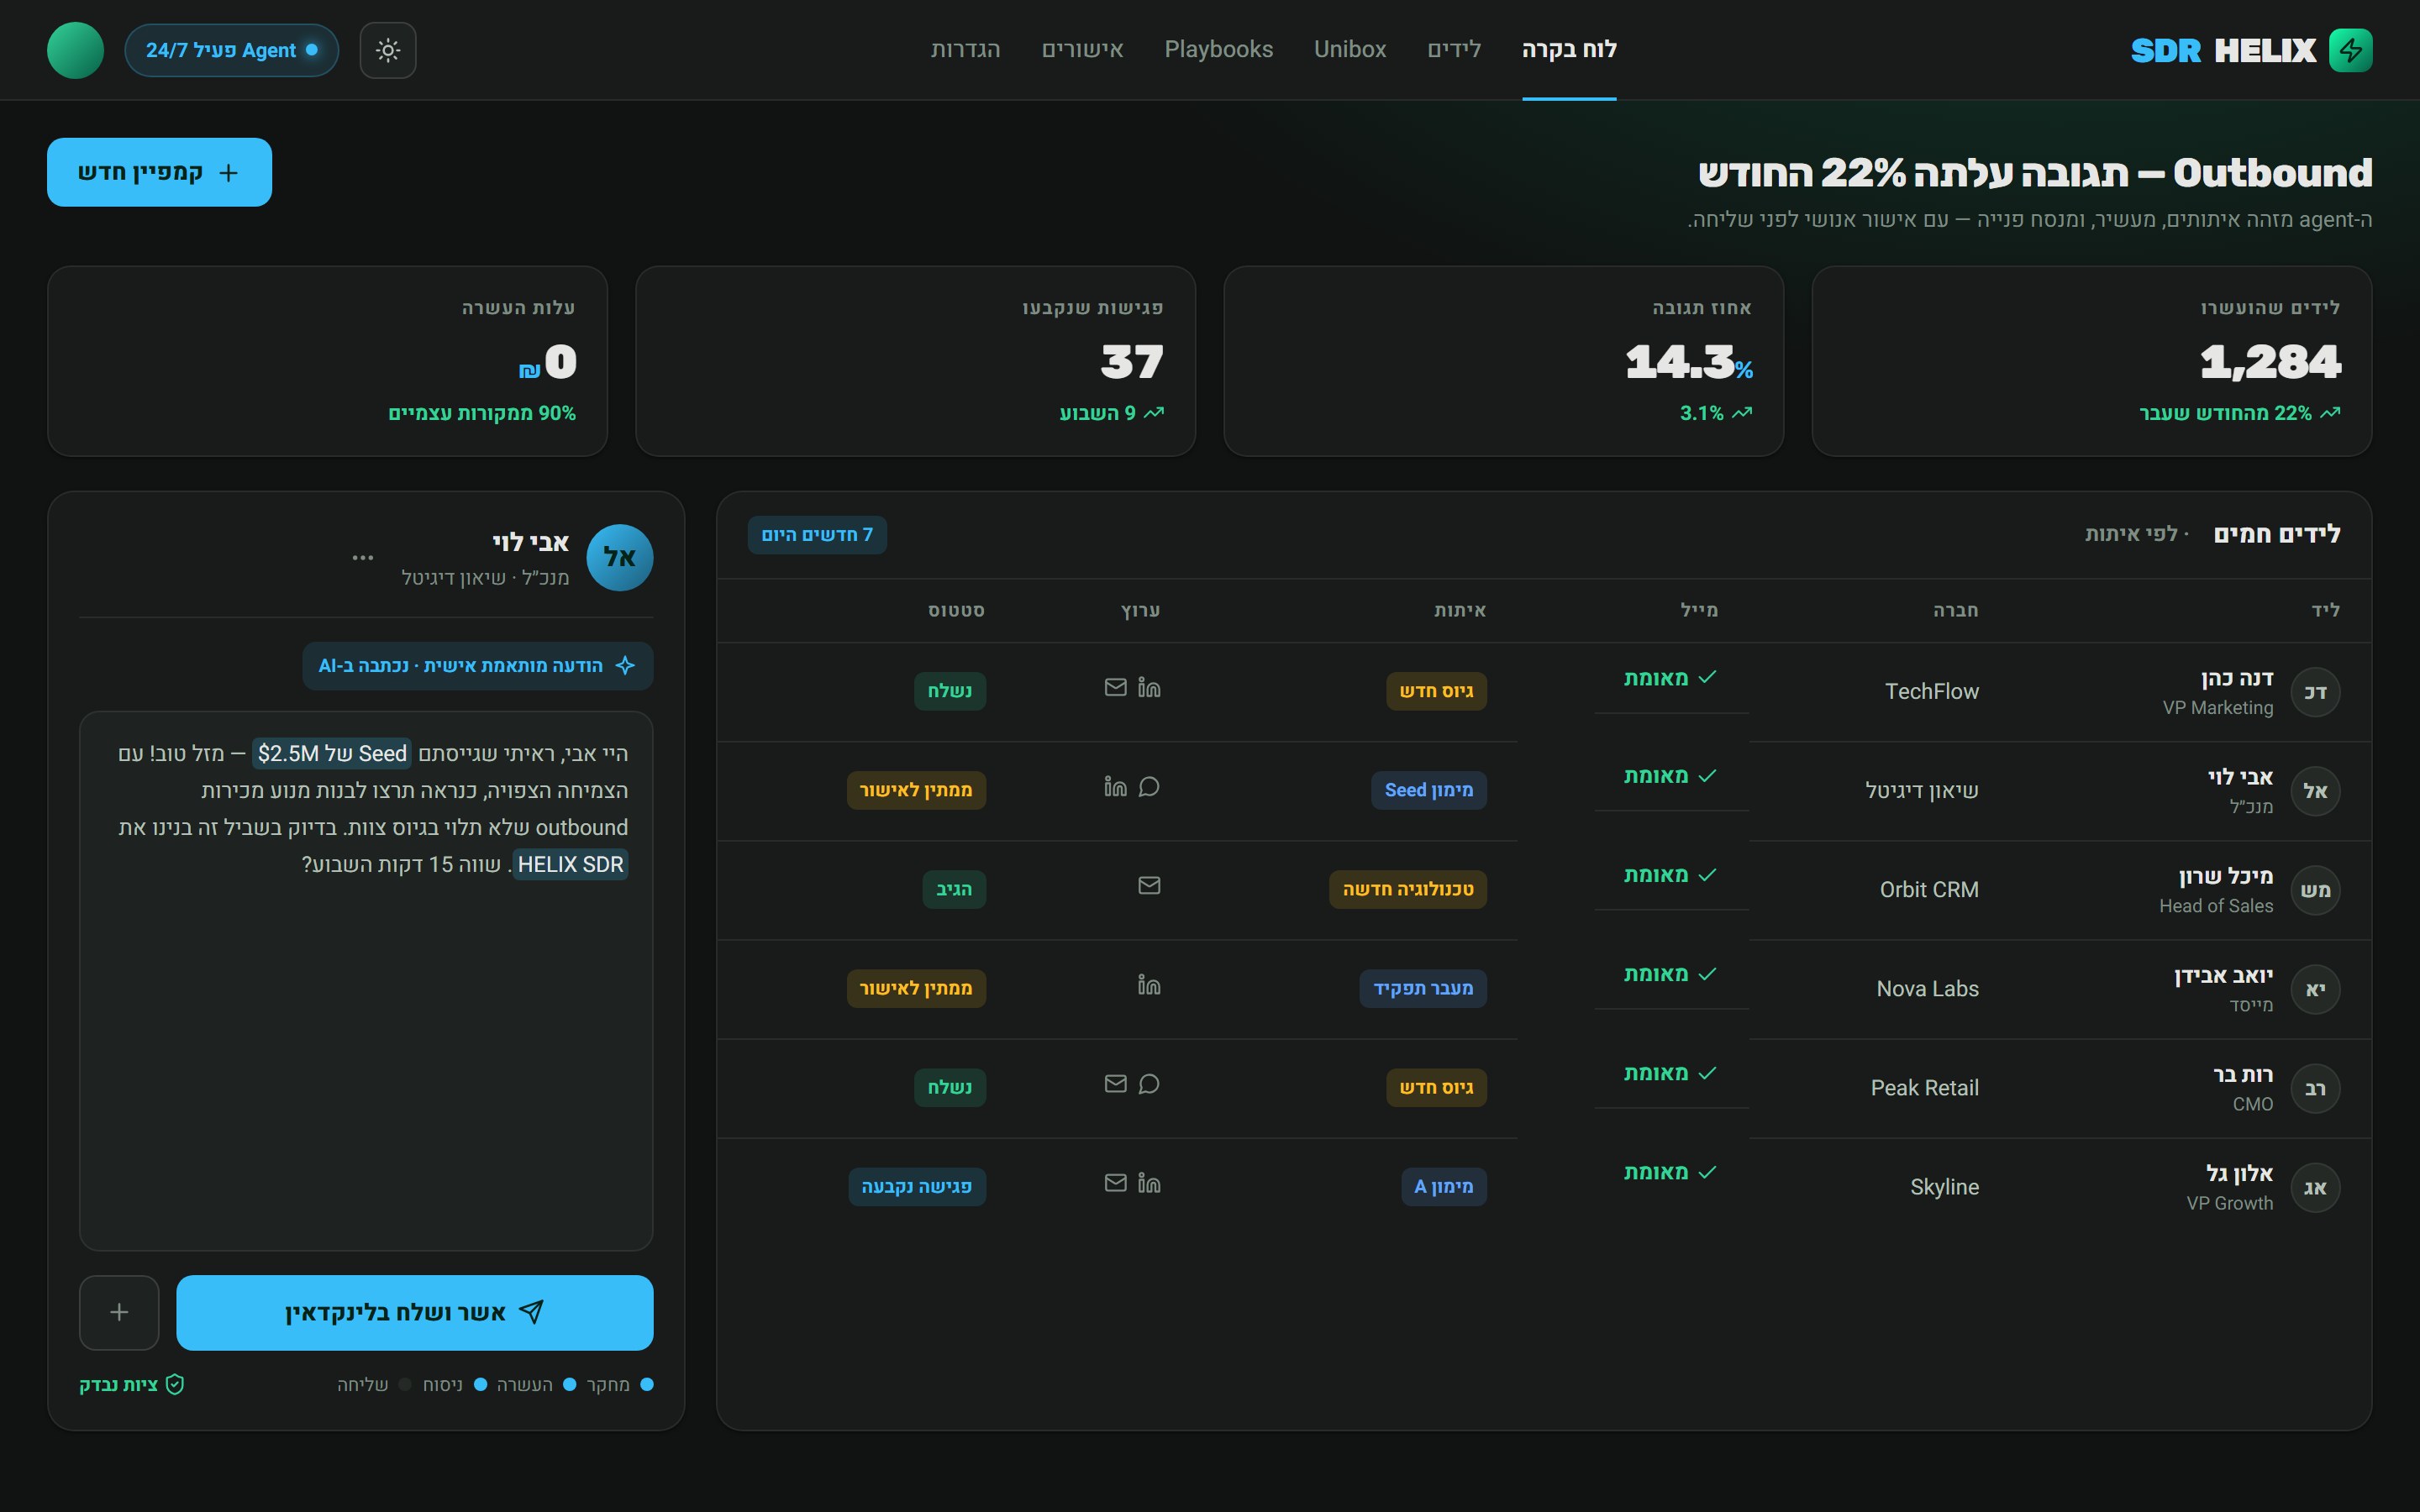The image size is (2420, 1512).
Task: Create new campaign with קמפיין חדש button
Action: 159,172
